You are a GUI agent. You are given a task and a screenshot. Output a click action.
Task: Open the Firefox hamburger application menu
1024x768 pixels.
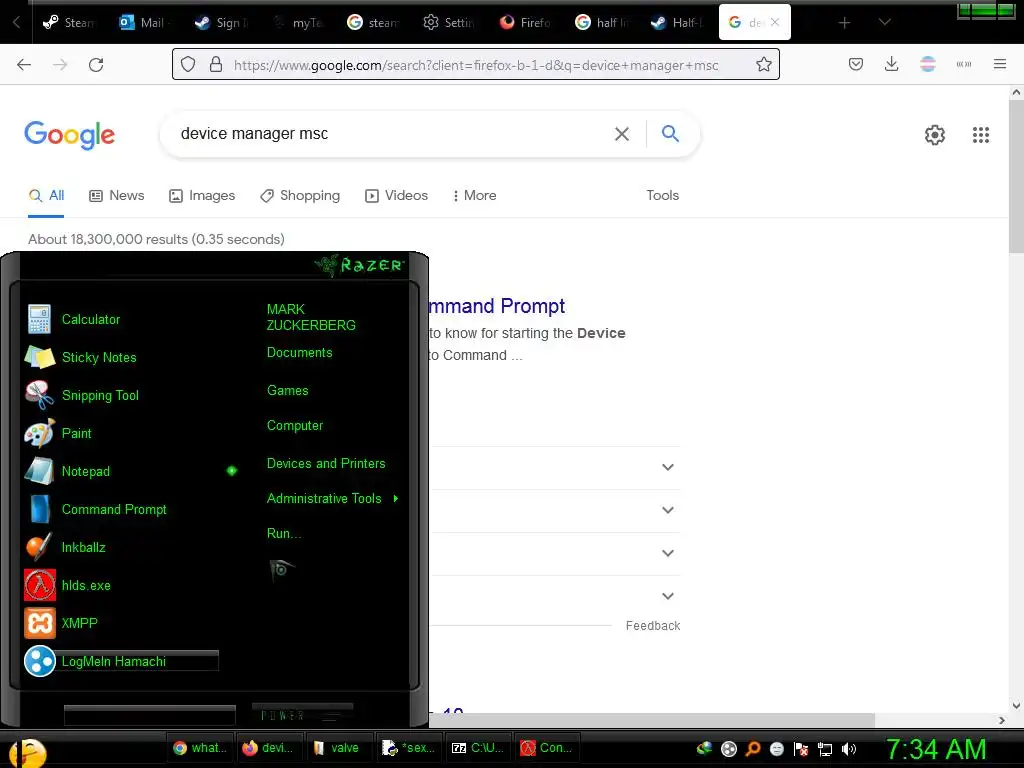[x=999, y=64]
